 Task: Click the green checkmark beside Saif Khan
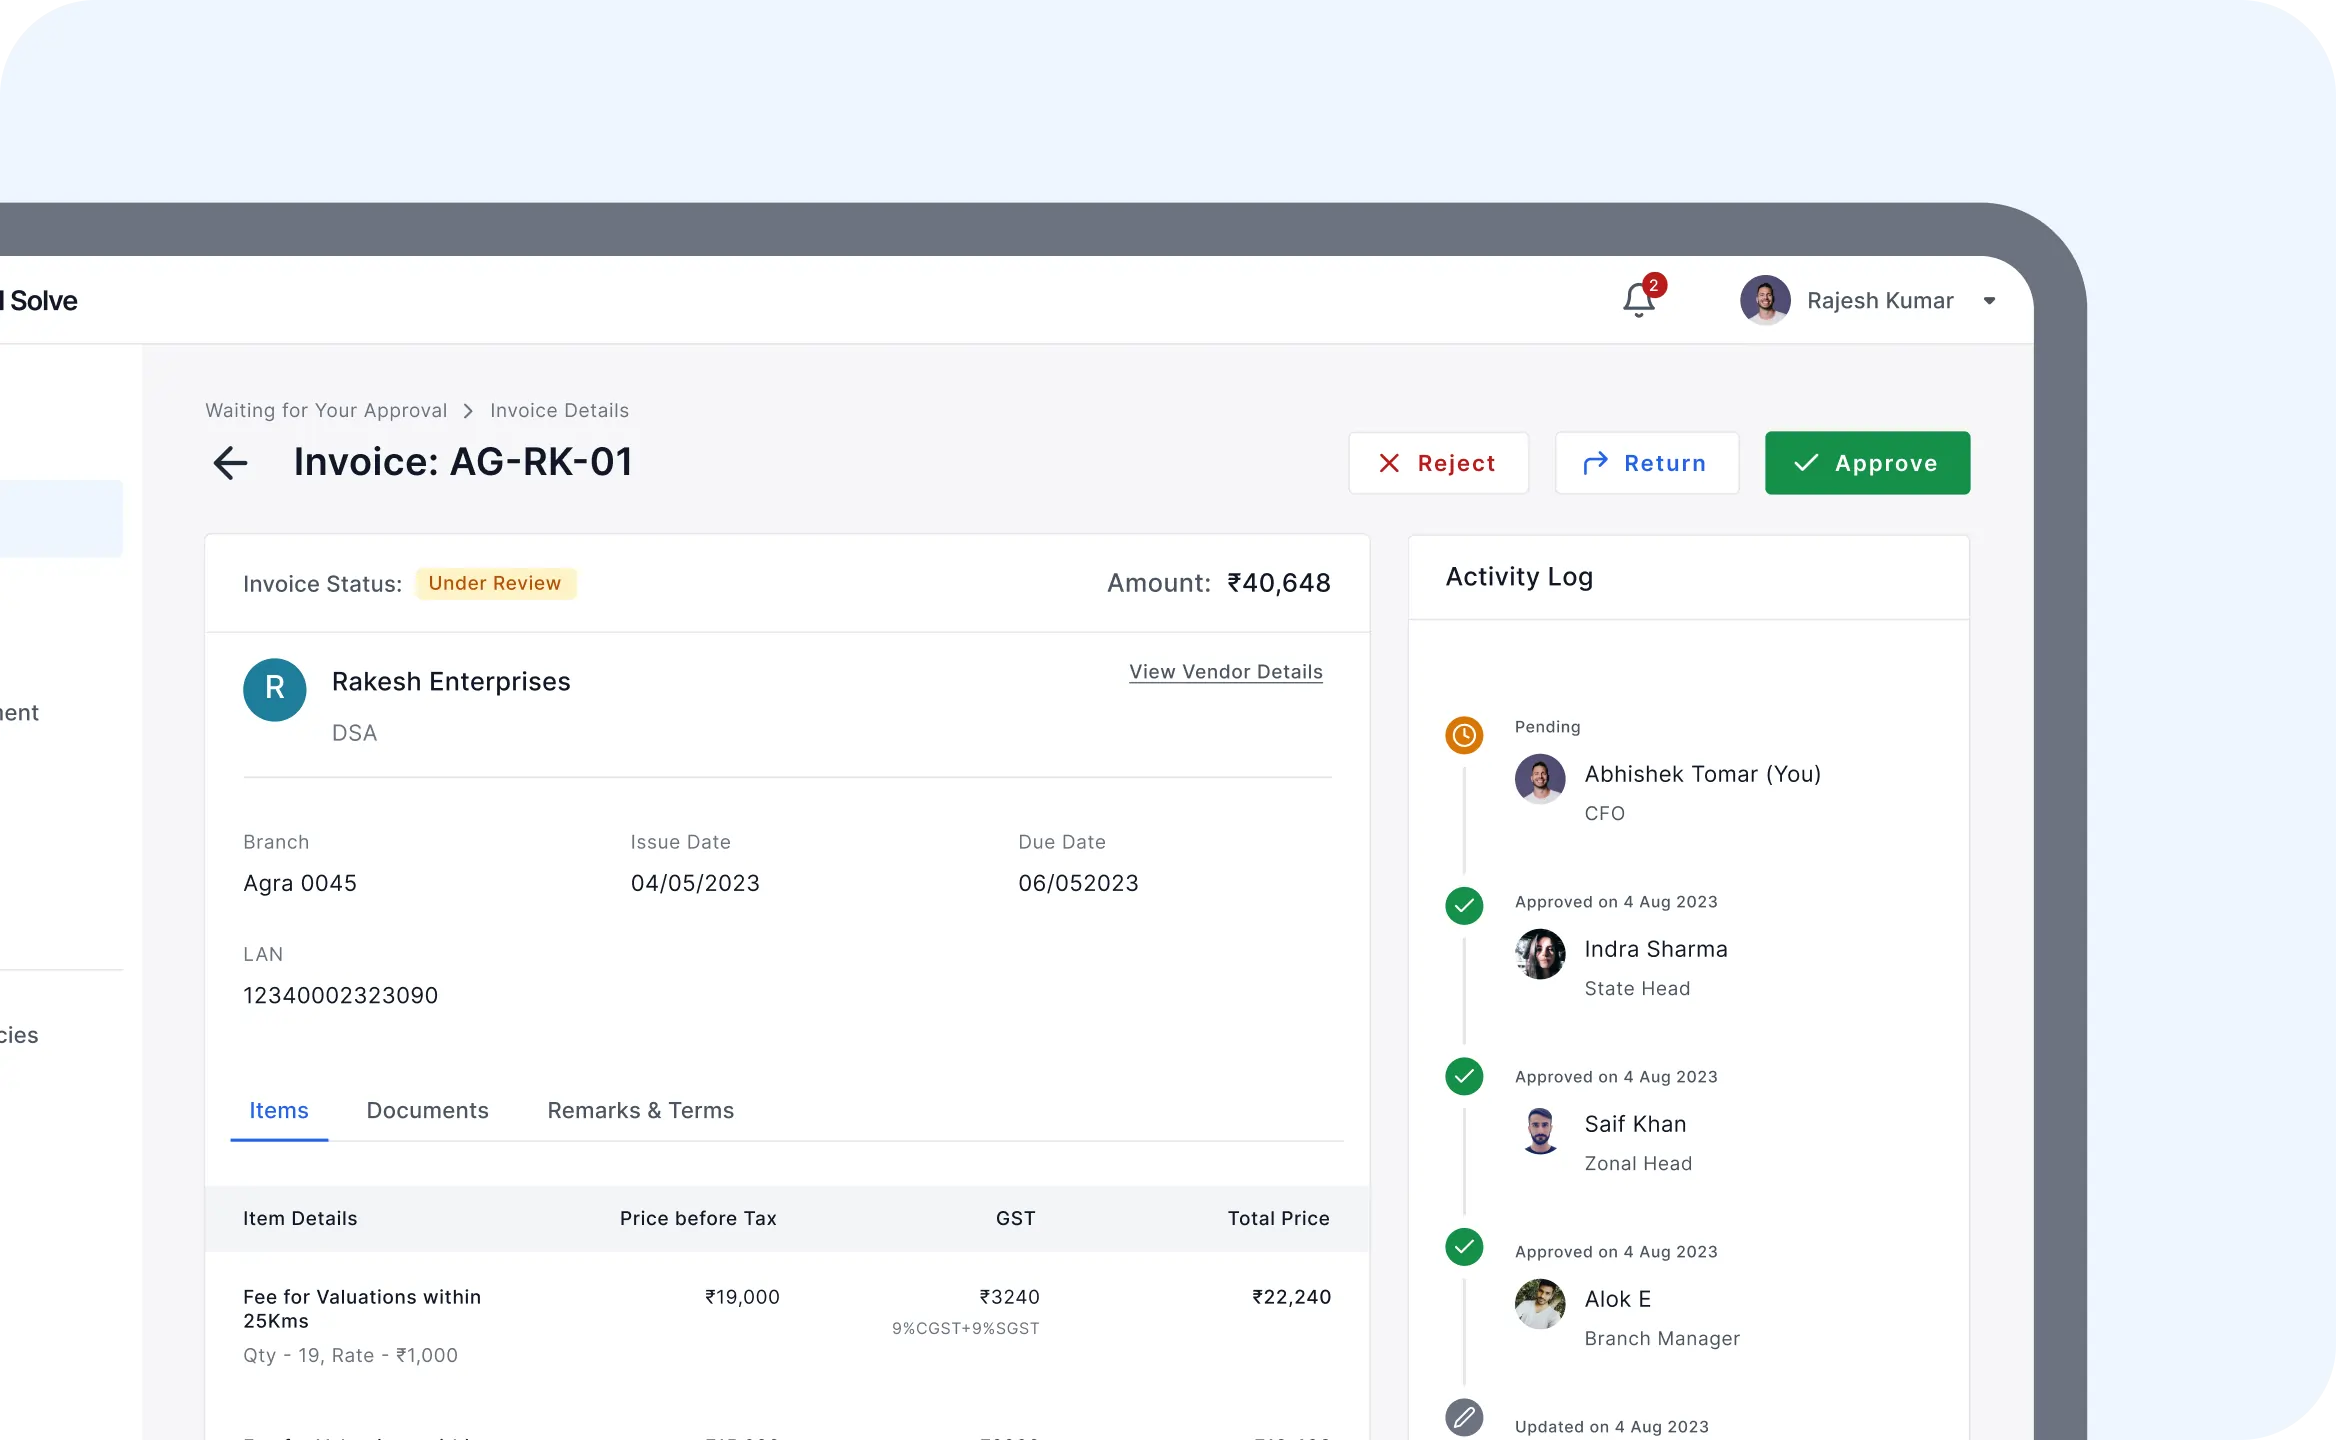(x=1464, y=1077)
